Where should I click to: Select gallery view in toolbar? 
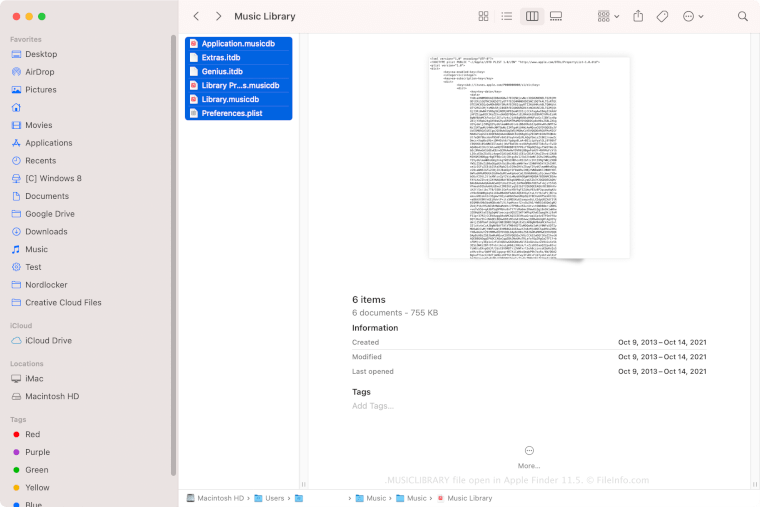[556, 16]
